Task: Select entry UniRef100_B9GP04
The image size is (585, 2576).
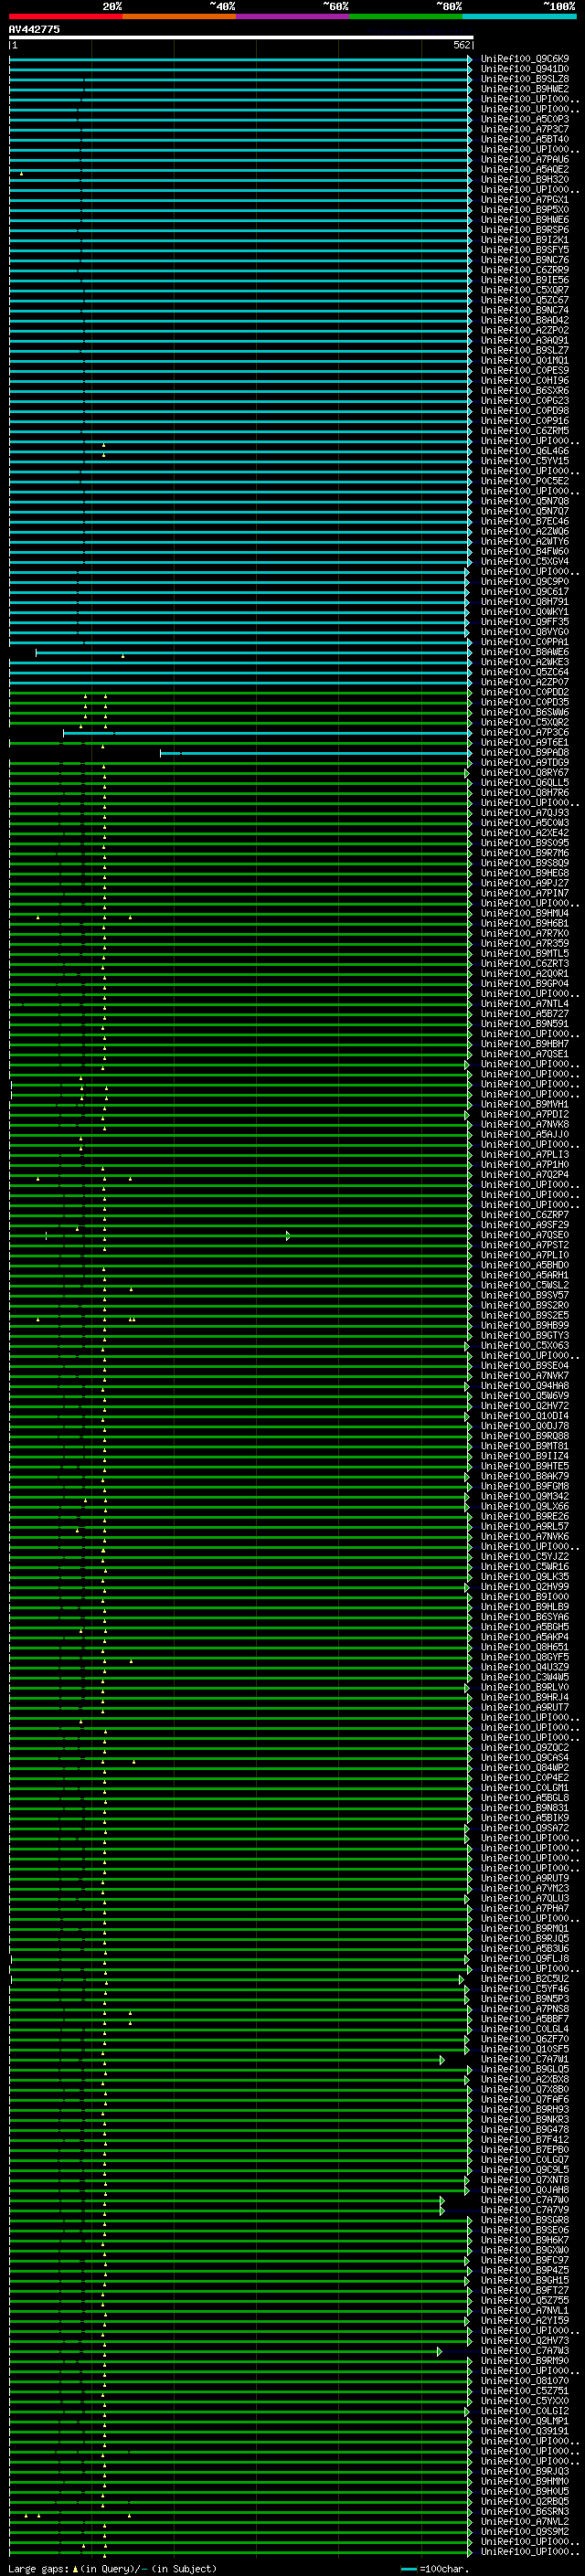Action: (525, 983)
